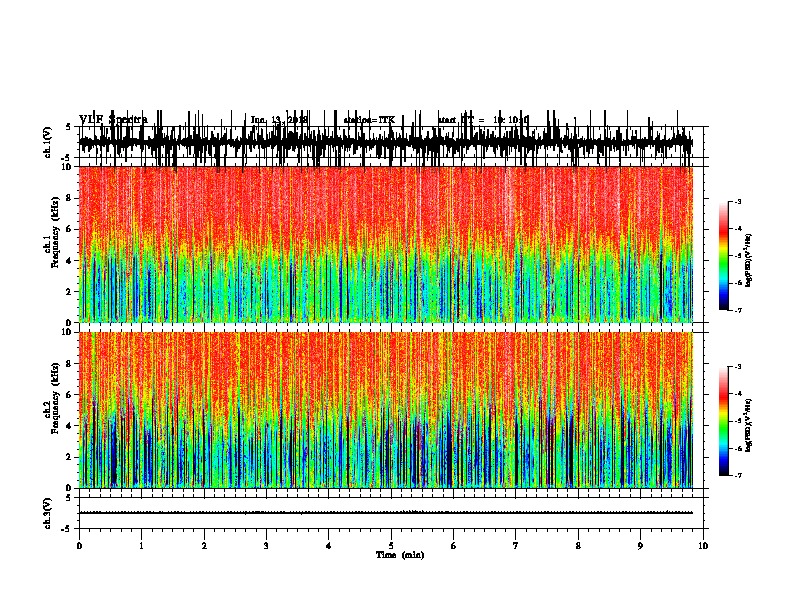The width and height of the screenshot is (792, 612).
Task: Click the '6' tick on the time axis
Action: (454, 546)
